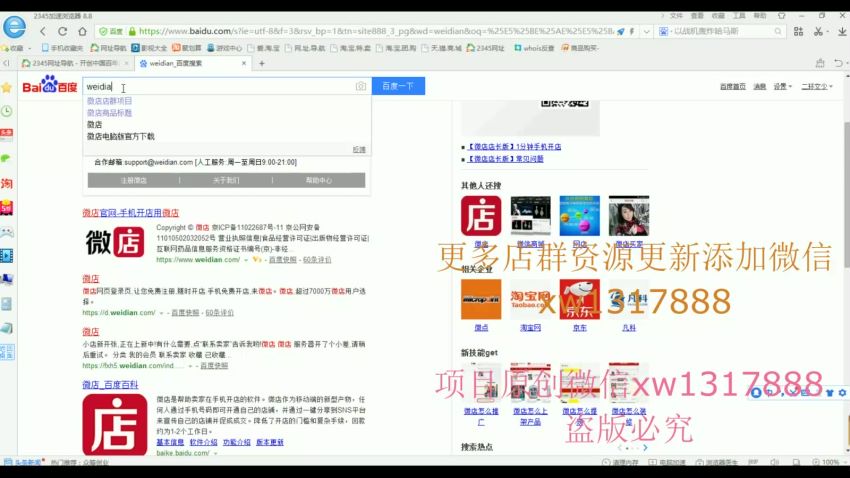Click the page vertical scrollbar
This screenshot has height=478, width=850.
846,195
